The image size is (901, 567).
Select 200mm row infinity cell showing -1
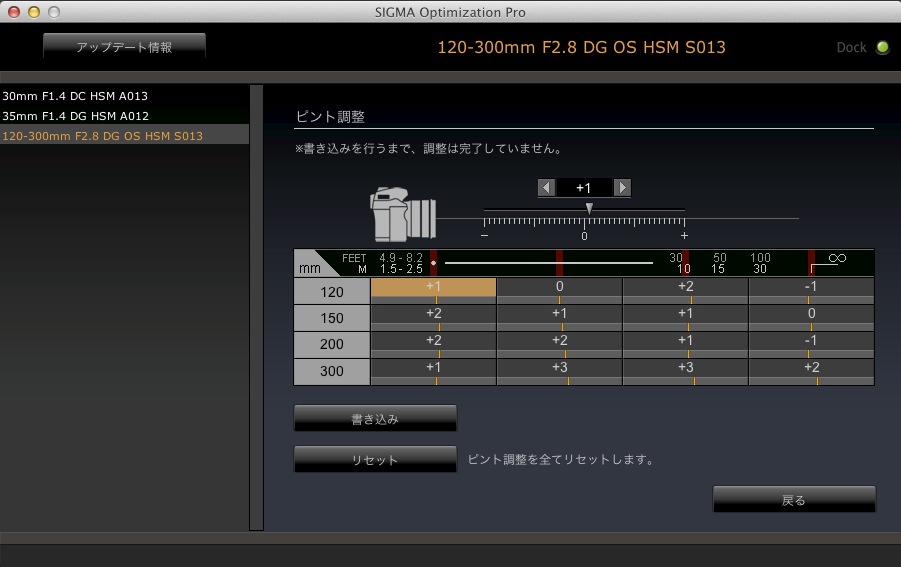click(x=811, y=345)
